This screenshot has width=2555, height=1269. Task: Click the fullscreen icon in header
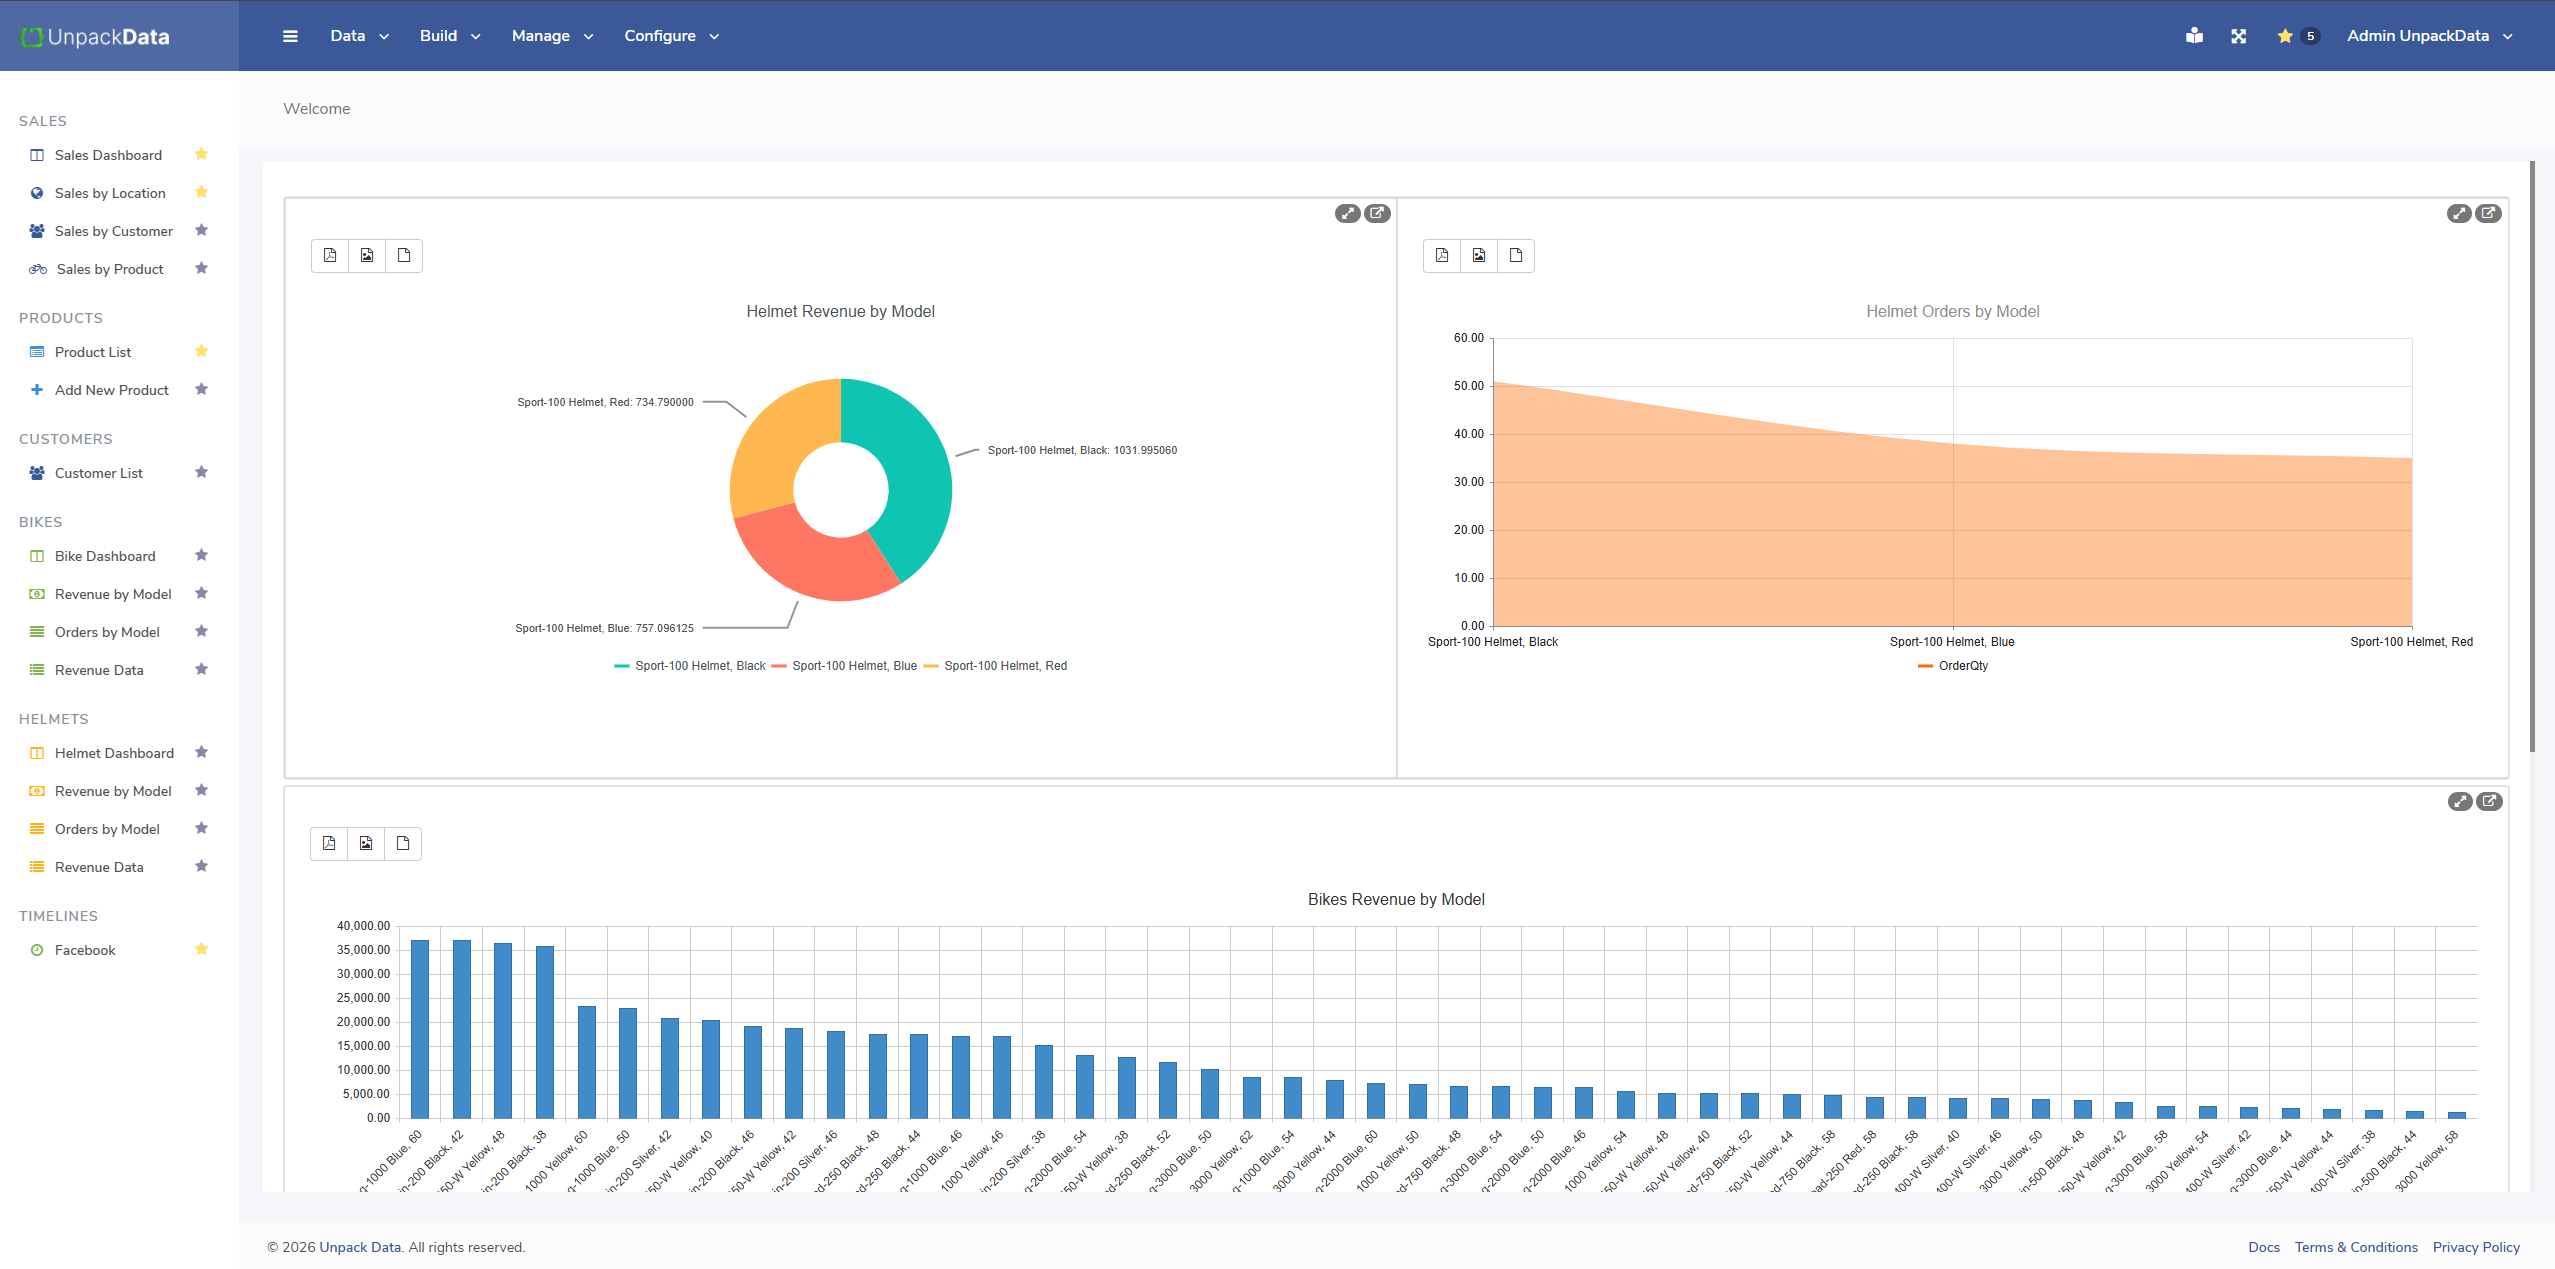pos(2238,36)
